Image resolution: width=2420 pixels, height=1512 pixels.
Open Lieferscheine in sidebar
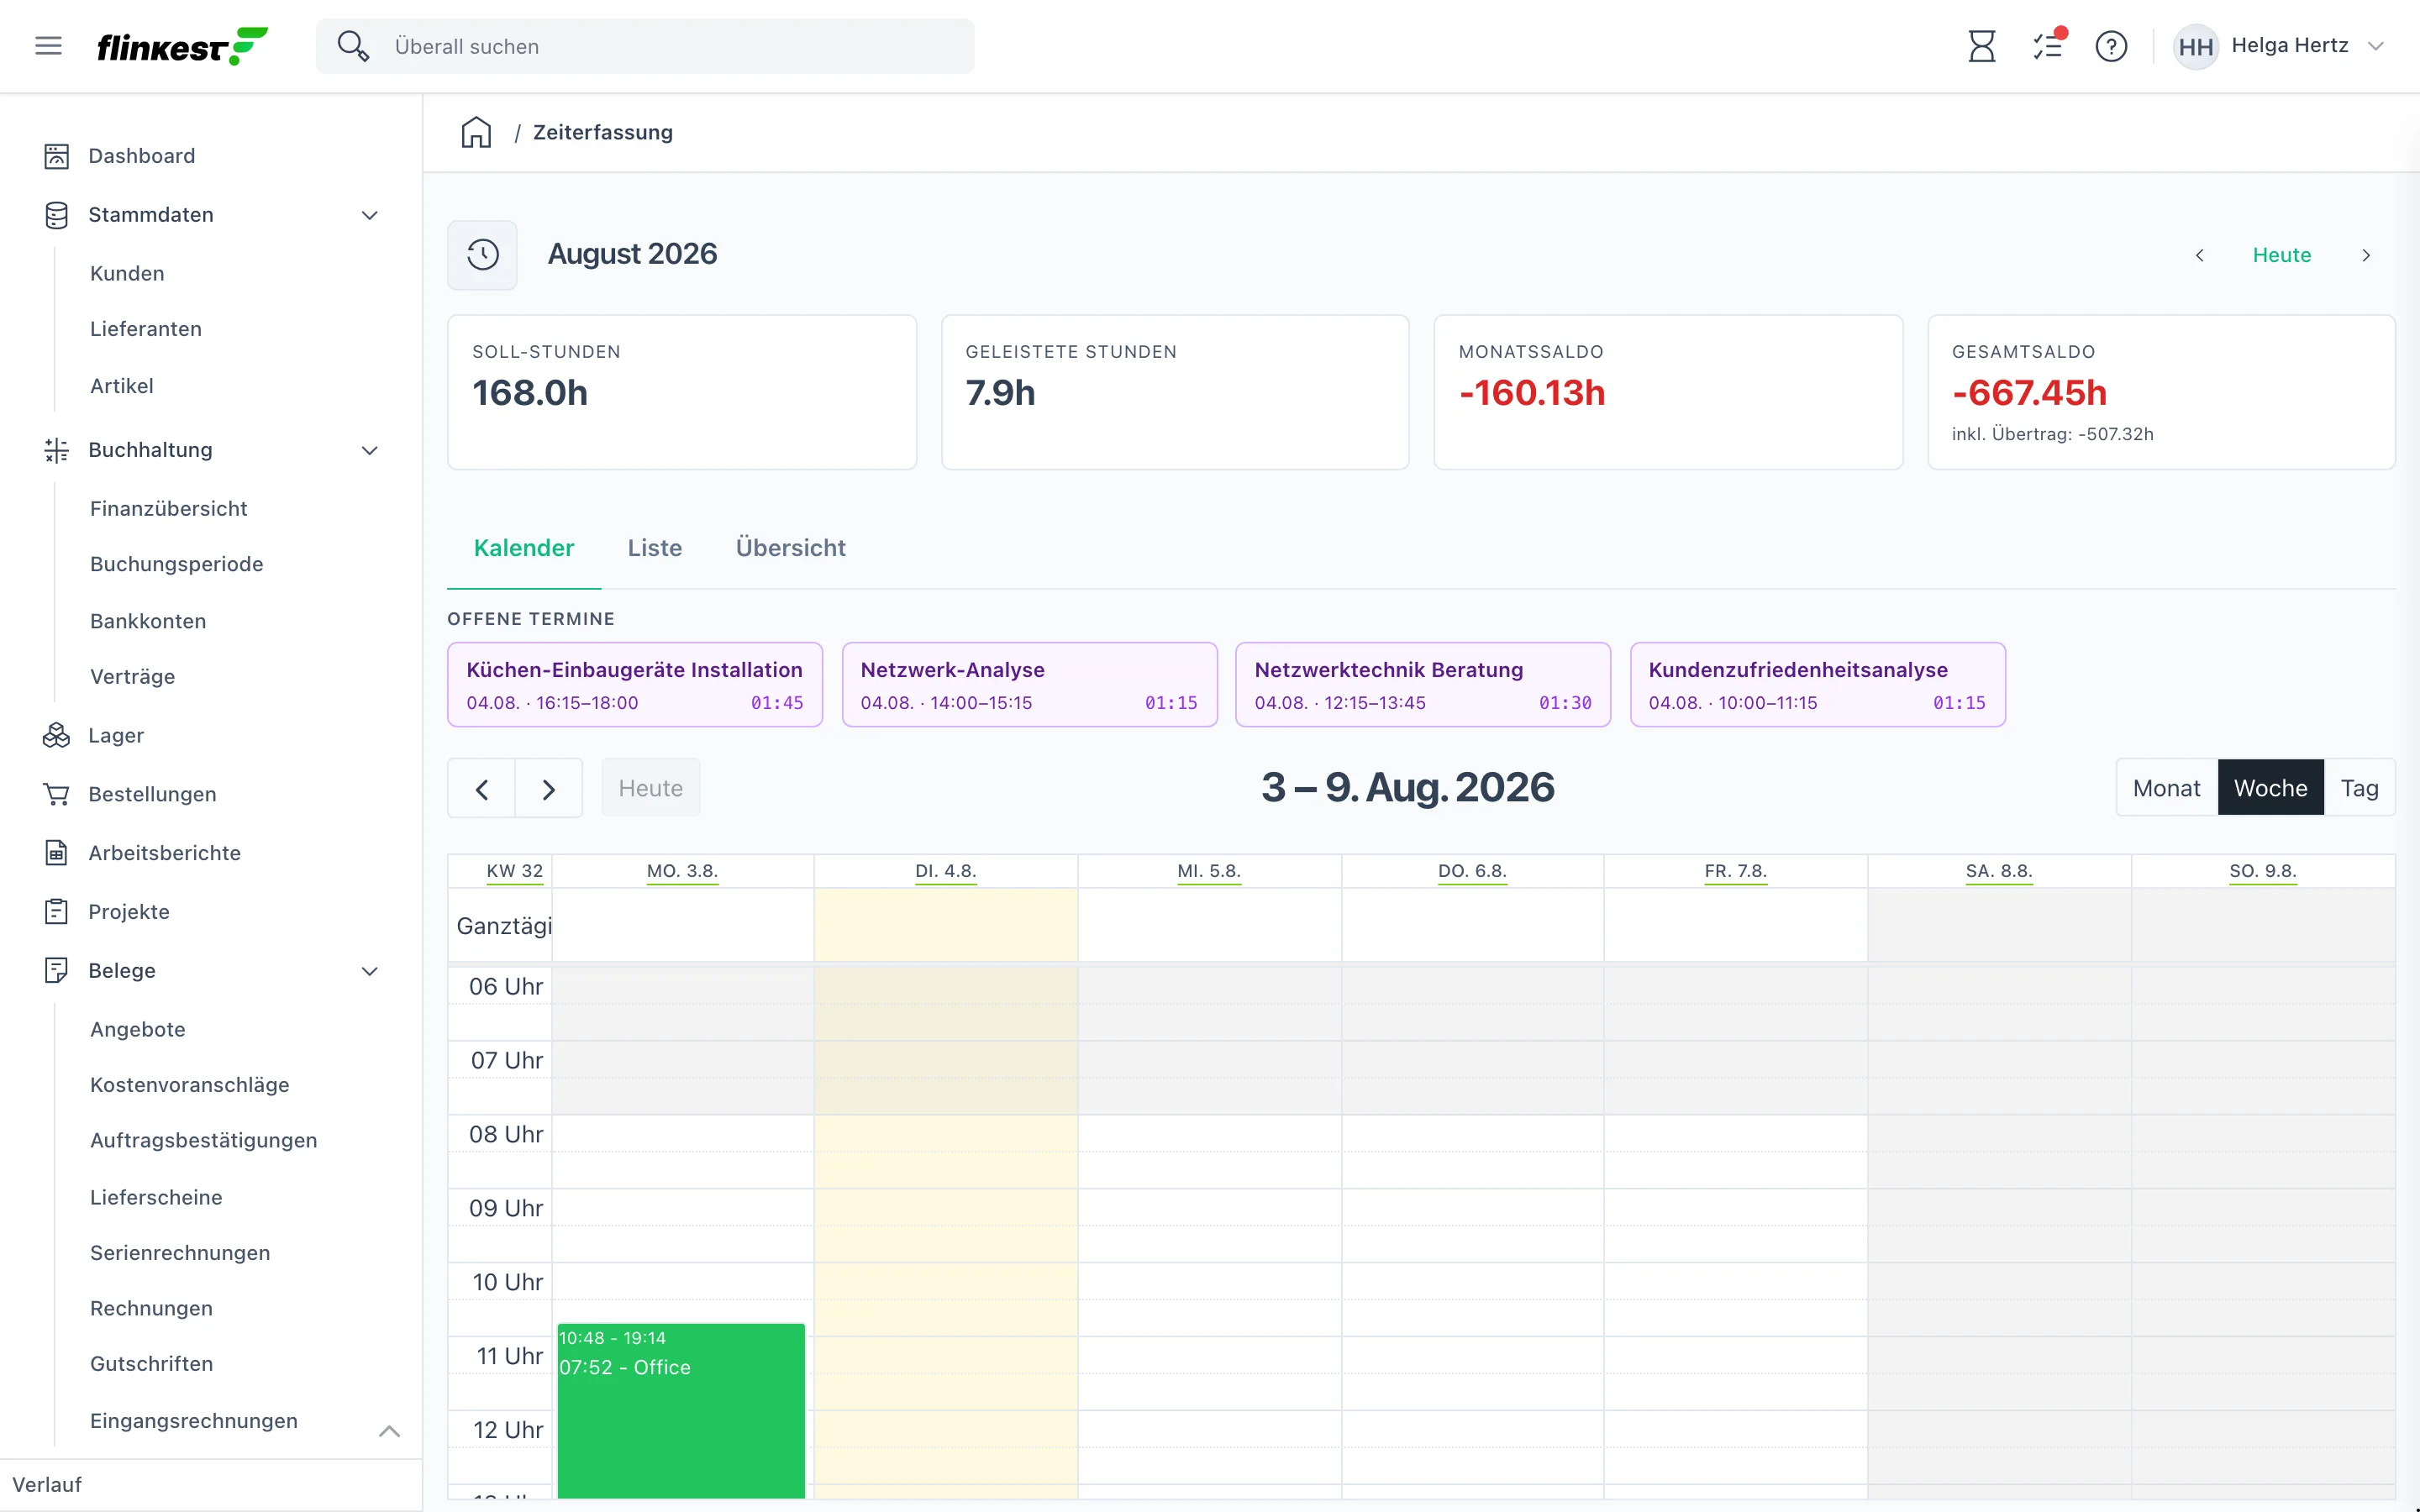tap(156, 1198)
